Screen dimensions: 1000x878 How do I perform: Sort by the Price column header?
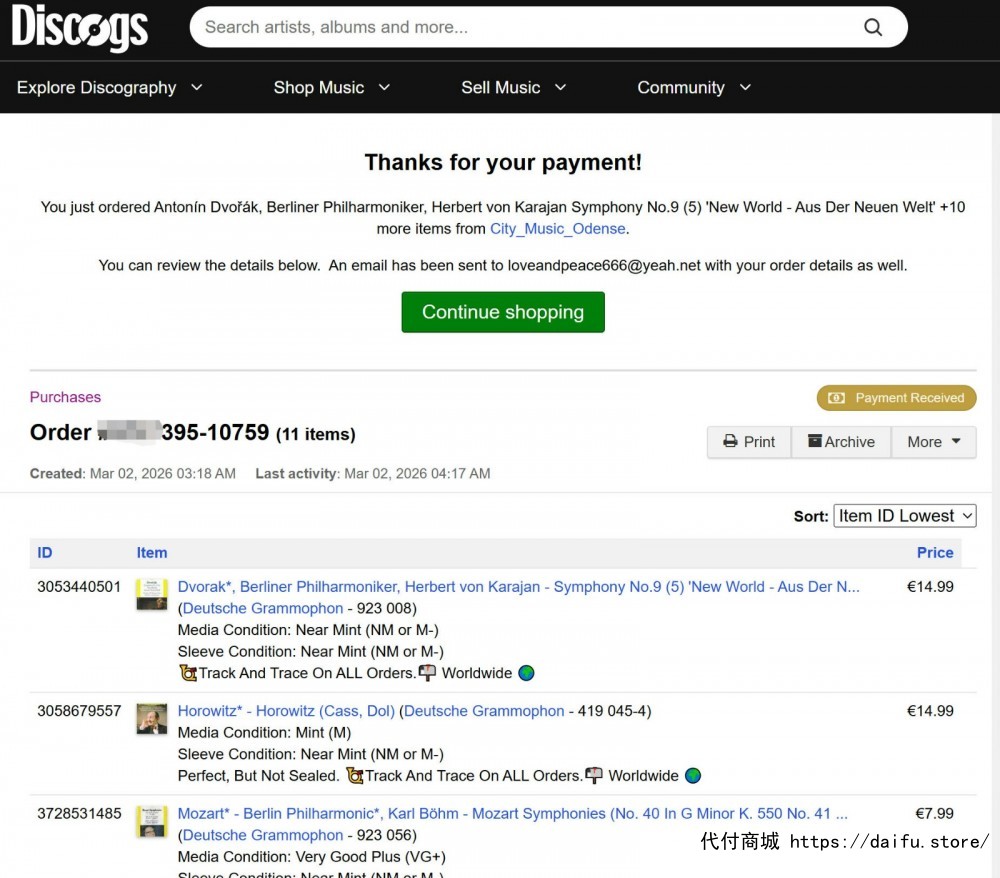pyautogui.click(x=934, y=553)
